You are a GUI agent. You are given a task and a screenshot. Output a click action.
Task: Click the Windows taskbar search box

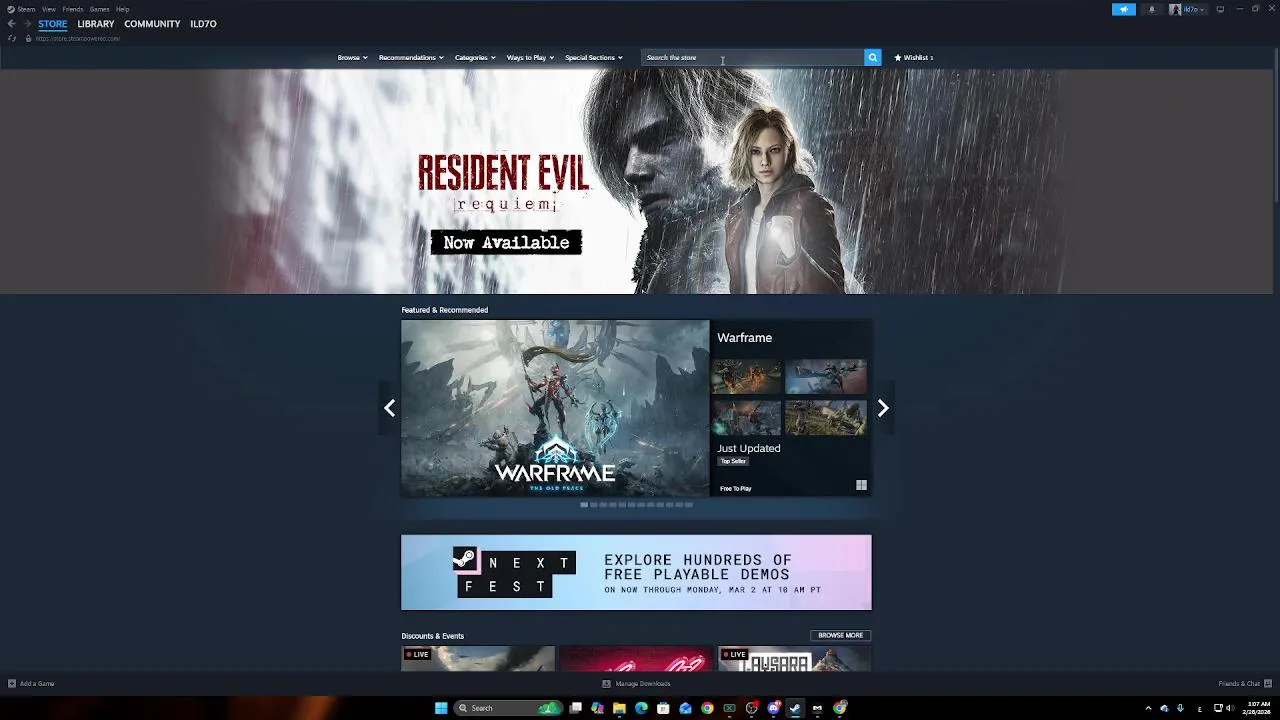508,708
